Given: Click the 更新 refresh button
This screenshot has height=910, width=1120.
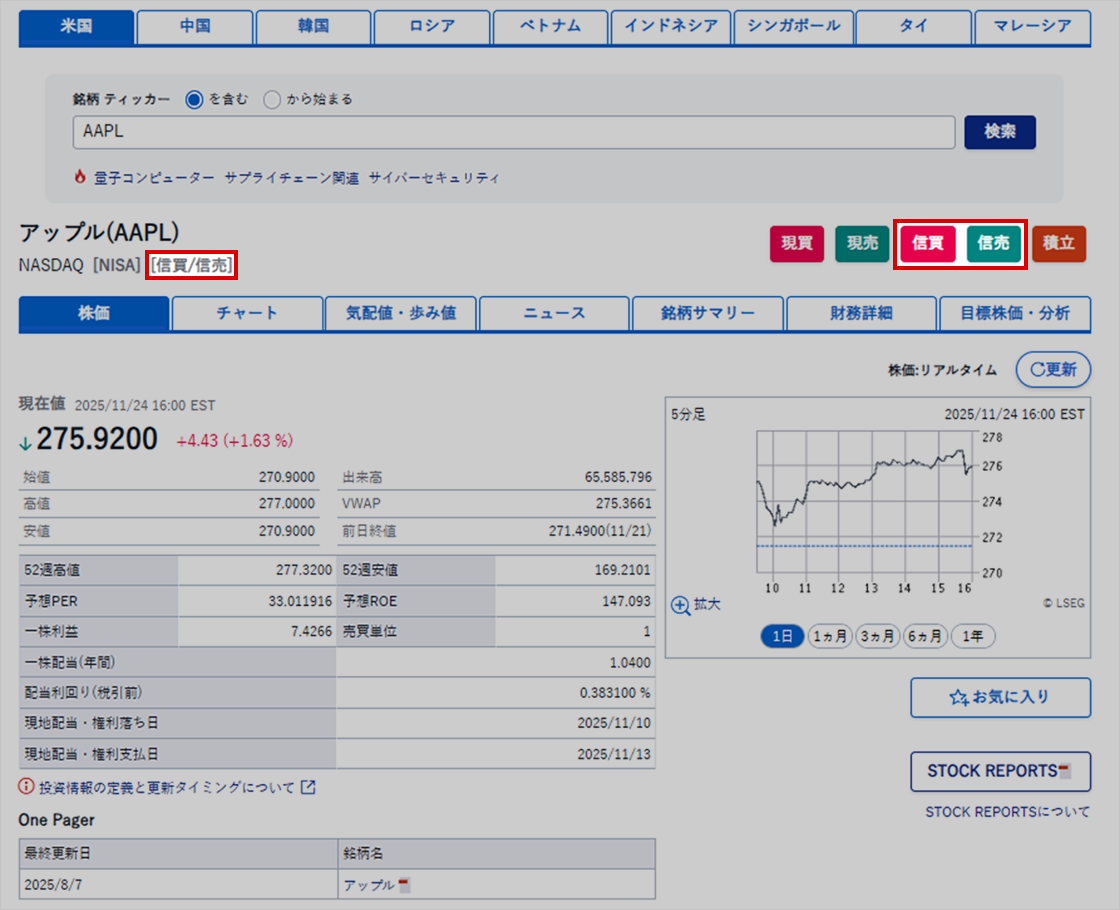Looking at the screenshot, I should pyautogui.click(x=1053, y=369).
